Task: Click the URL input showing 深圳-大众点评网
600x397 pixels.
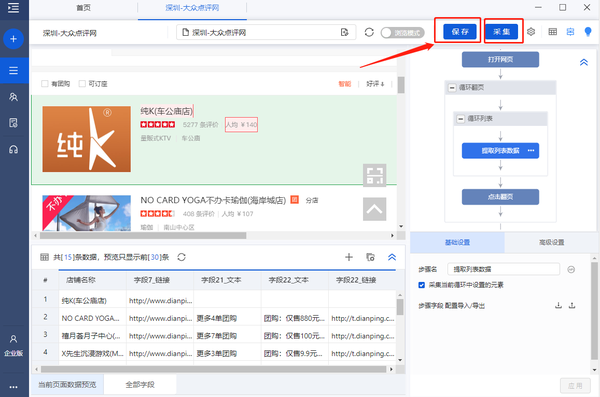Action: (x=266, y=33)
